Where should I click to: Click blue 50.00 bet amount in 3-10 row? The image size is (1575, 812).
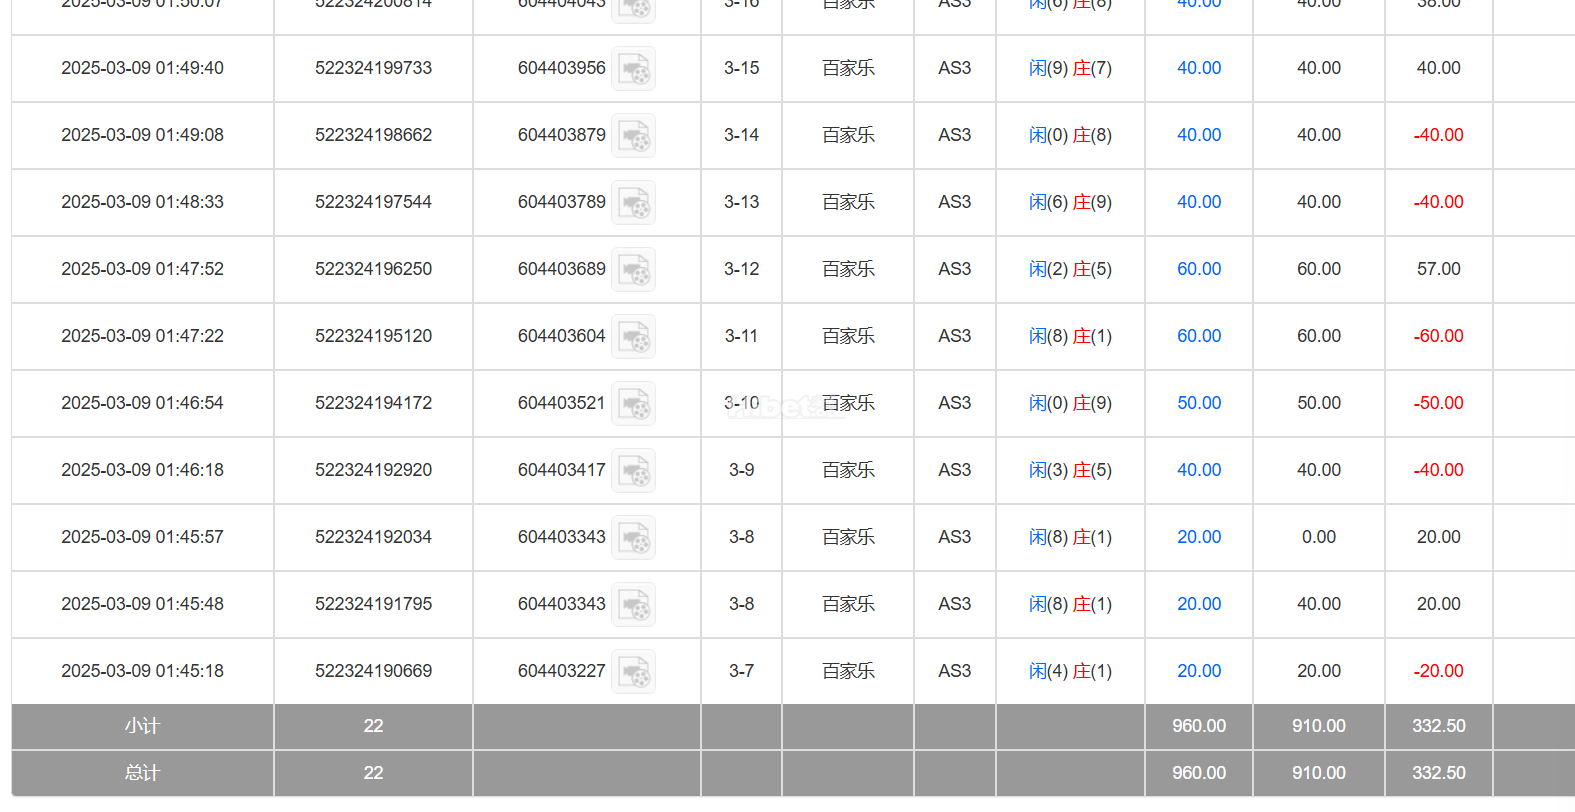click(1198, 403)
